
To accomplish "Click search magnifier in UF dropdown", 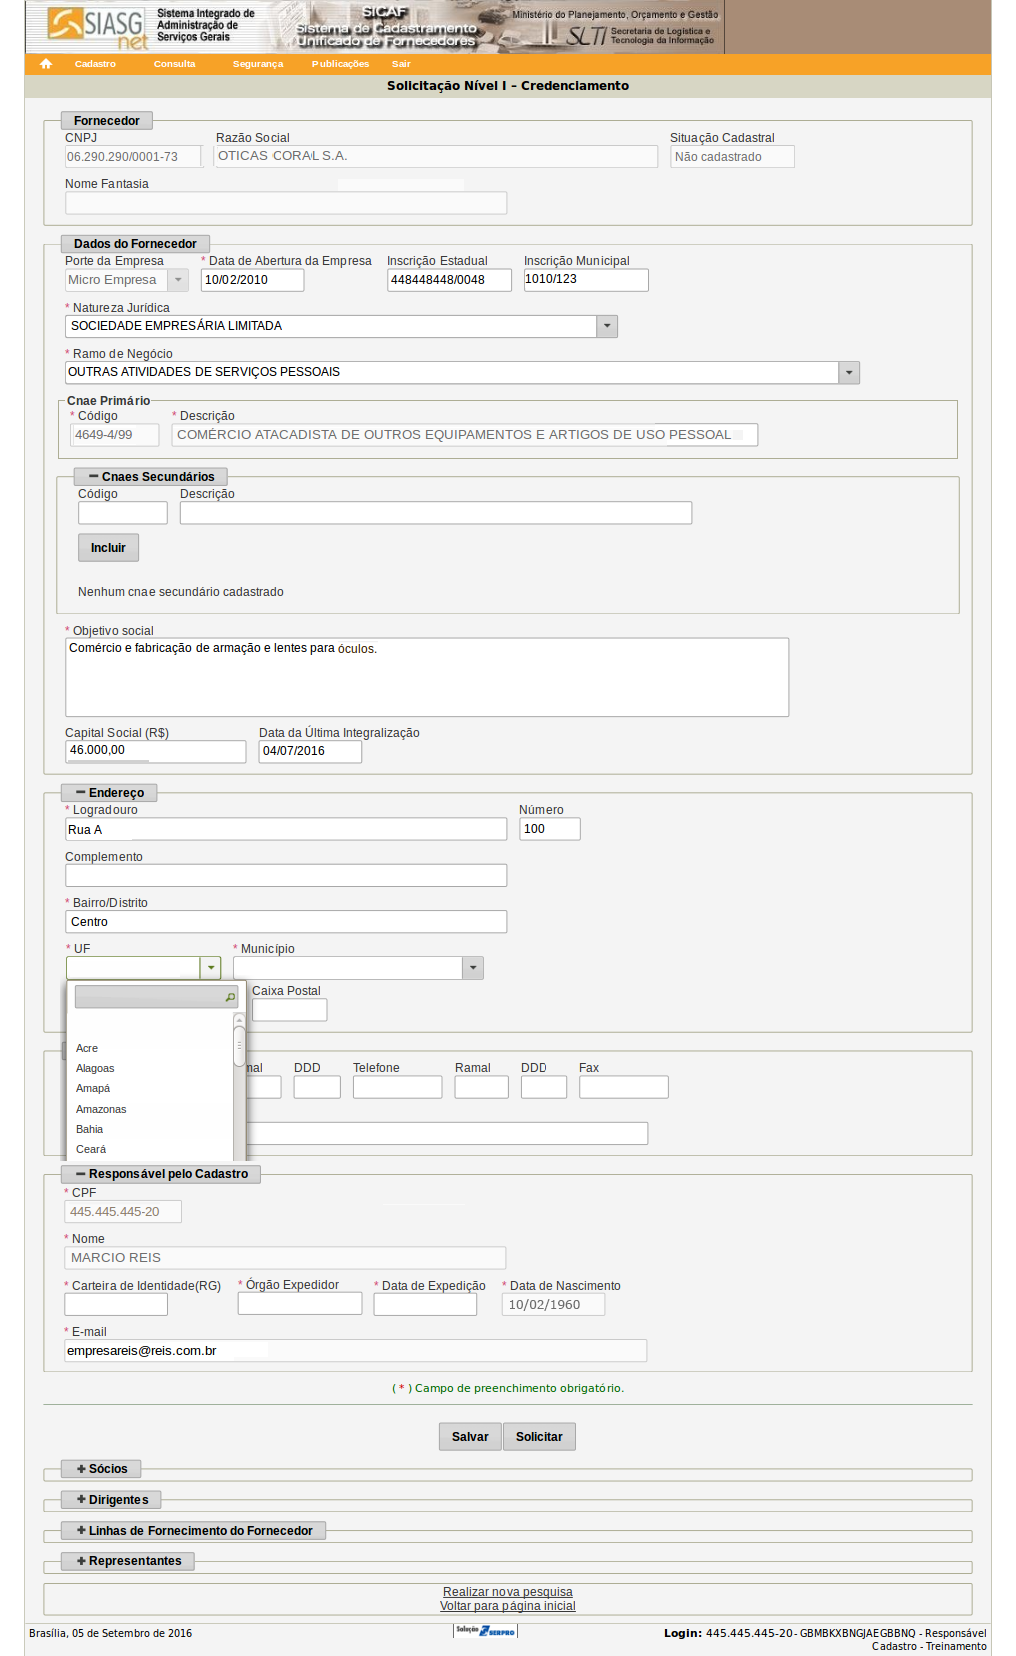I will point(230,997).
